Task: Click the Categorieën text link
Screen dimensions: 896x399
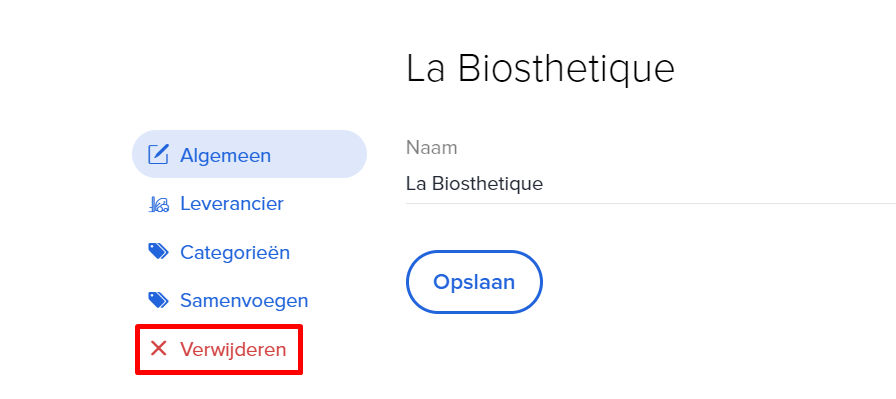Action: coord(235,252)
